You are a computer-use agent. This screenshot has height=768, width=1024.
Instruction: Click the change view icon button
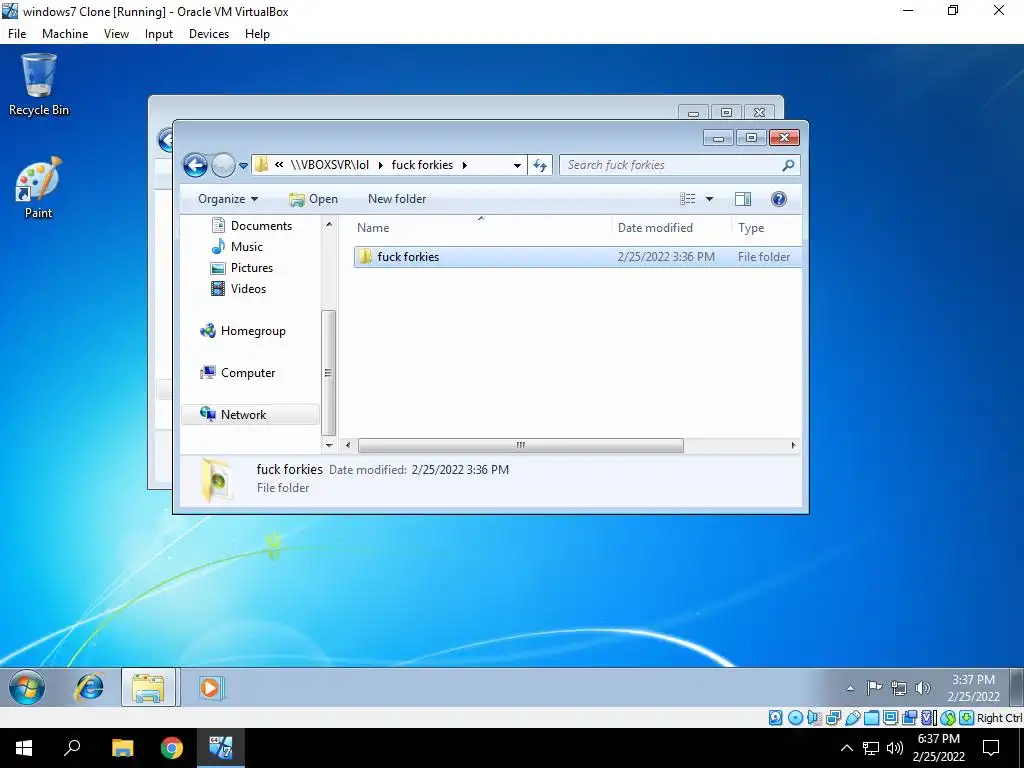(x=688, y=199)
